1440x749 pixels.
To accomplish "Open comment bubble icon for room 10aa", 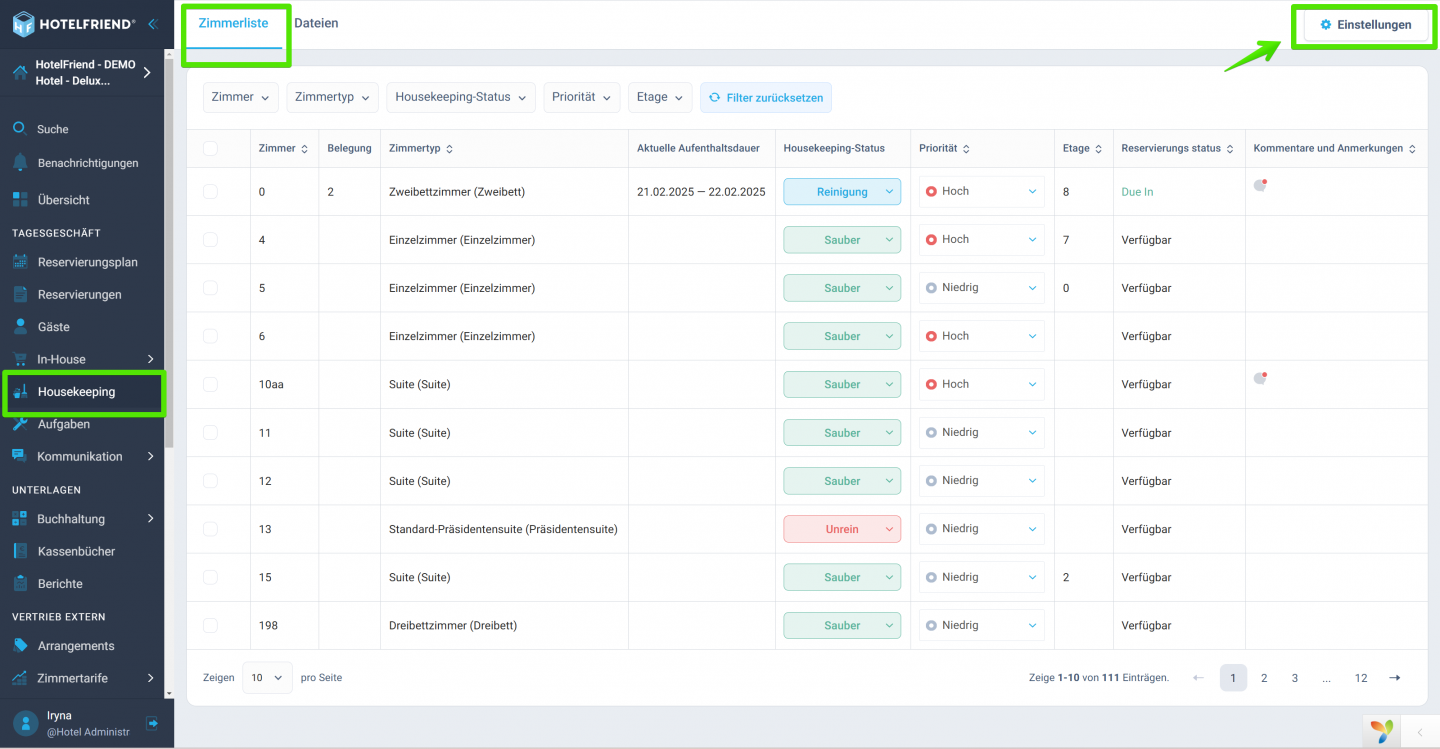I will 1260,378.
